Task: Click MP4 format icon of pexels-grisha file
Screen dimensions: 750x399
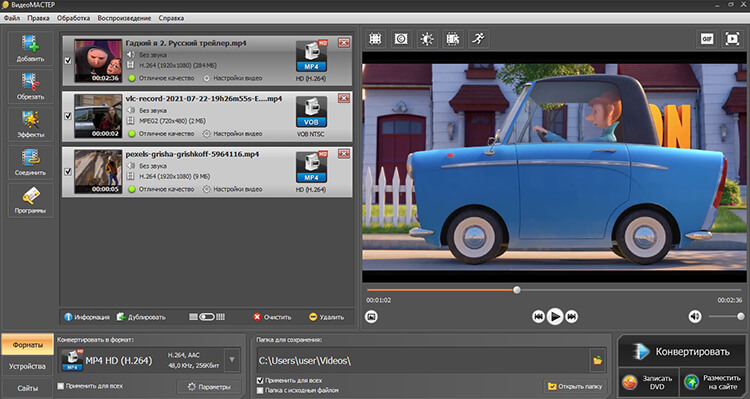Action: coord(311,166)
